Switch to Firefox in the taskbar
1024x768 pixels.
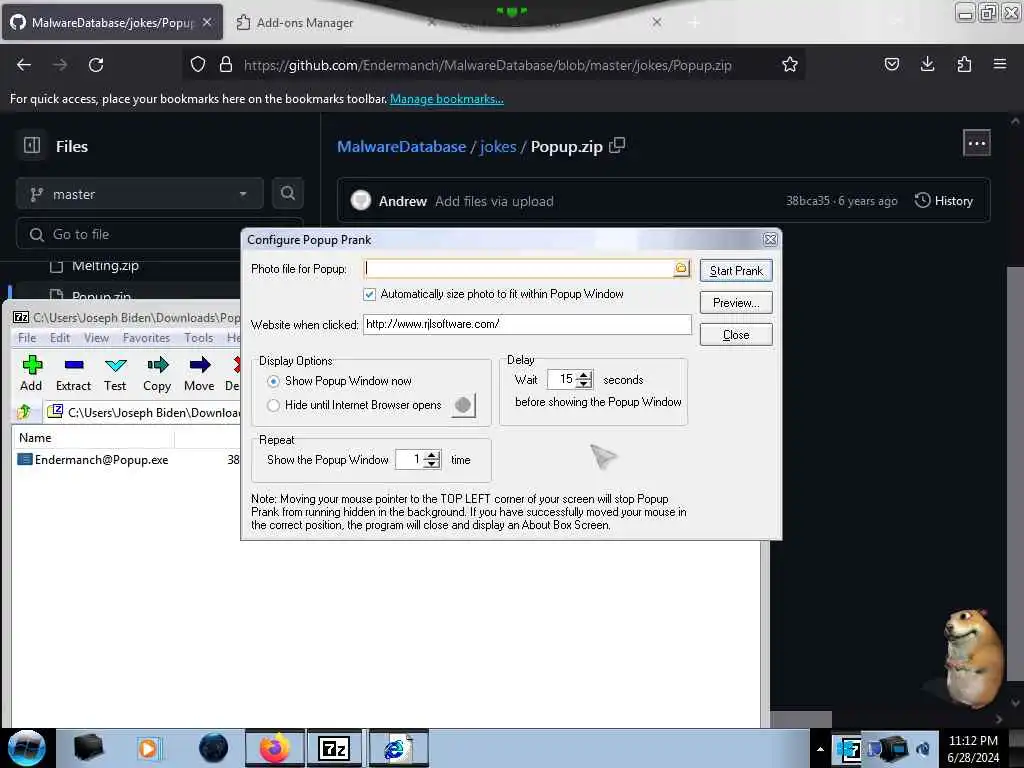click(274, 748)
